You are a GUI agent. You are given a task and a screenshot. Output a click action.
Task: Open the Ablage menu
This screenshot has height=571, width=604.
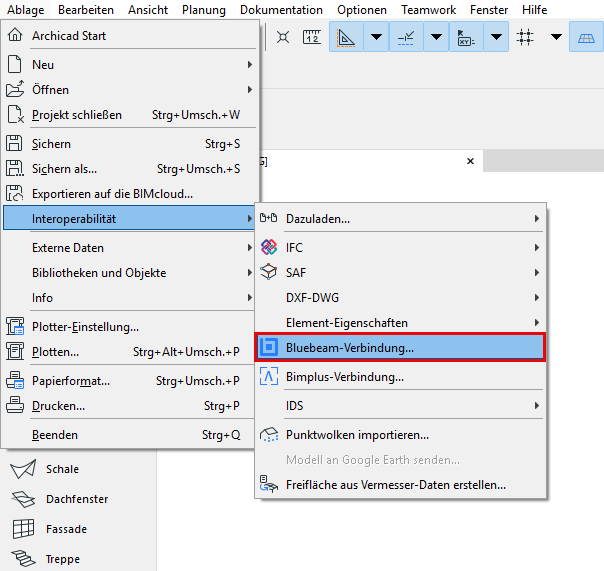click(26, 10)
